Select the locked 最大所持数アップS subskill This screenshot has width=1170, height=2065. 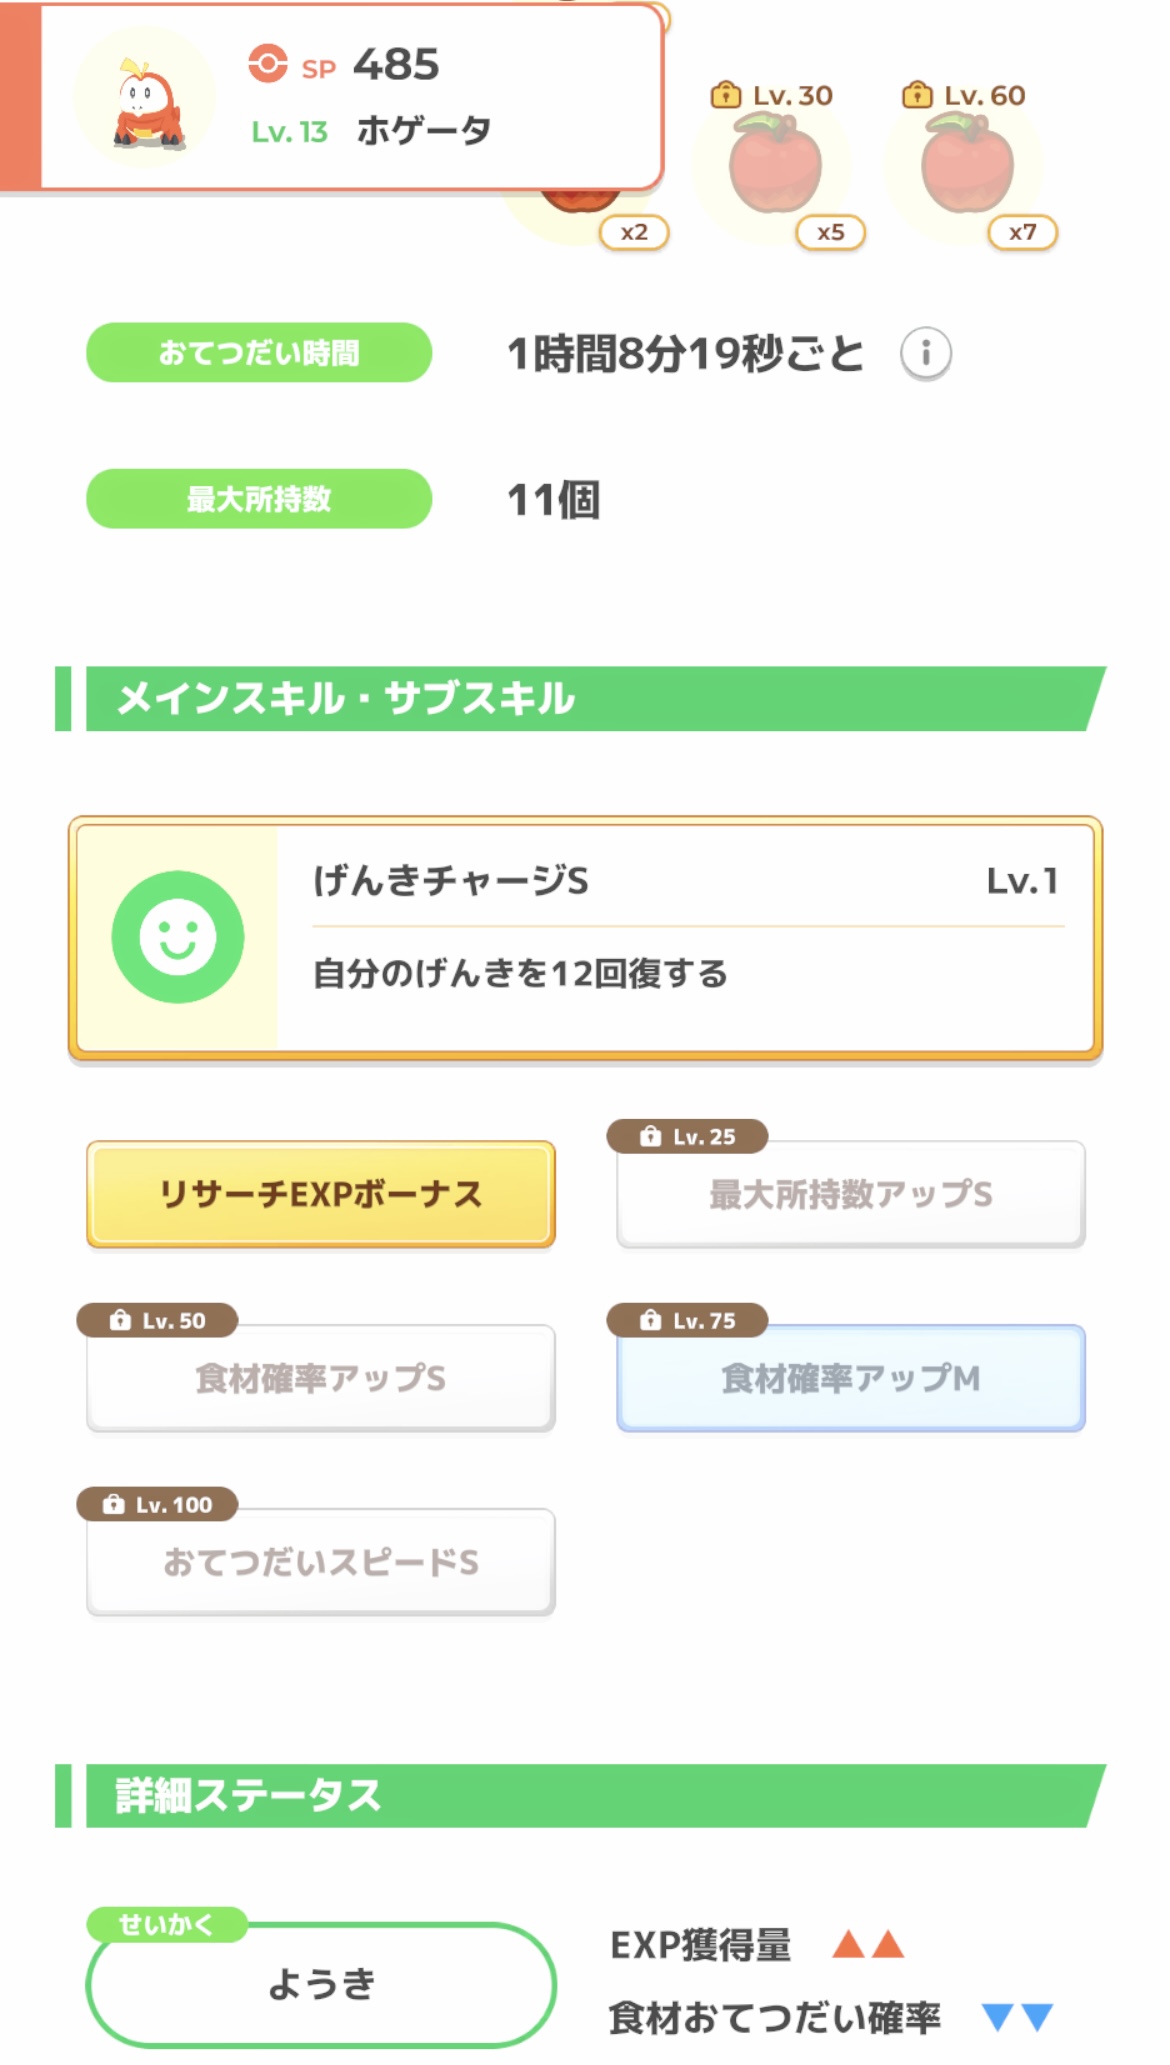tap(851, 1194)
